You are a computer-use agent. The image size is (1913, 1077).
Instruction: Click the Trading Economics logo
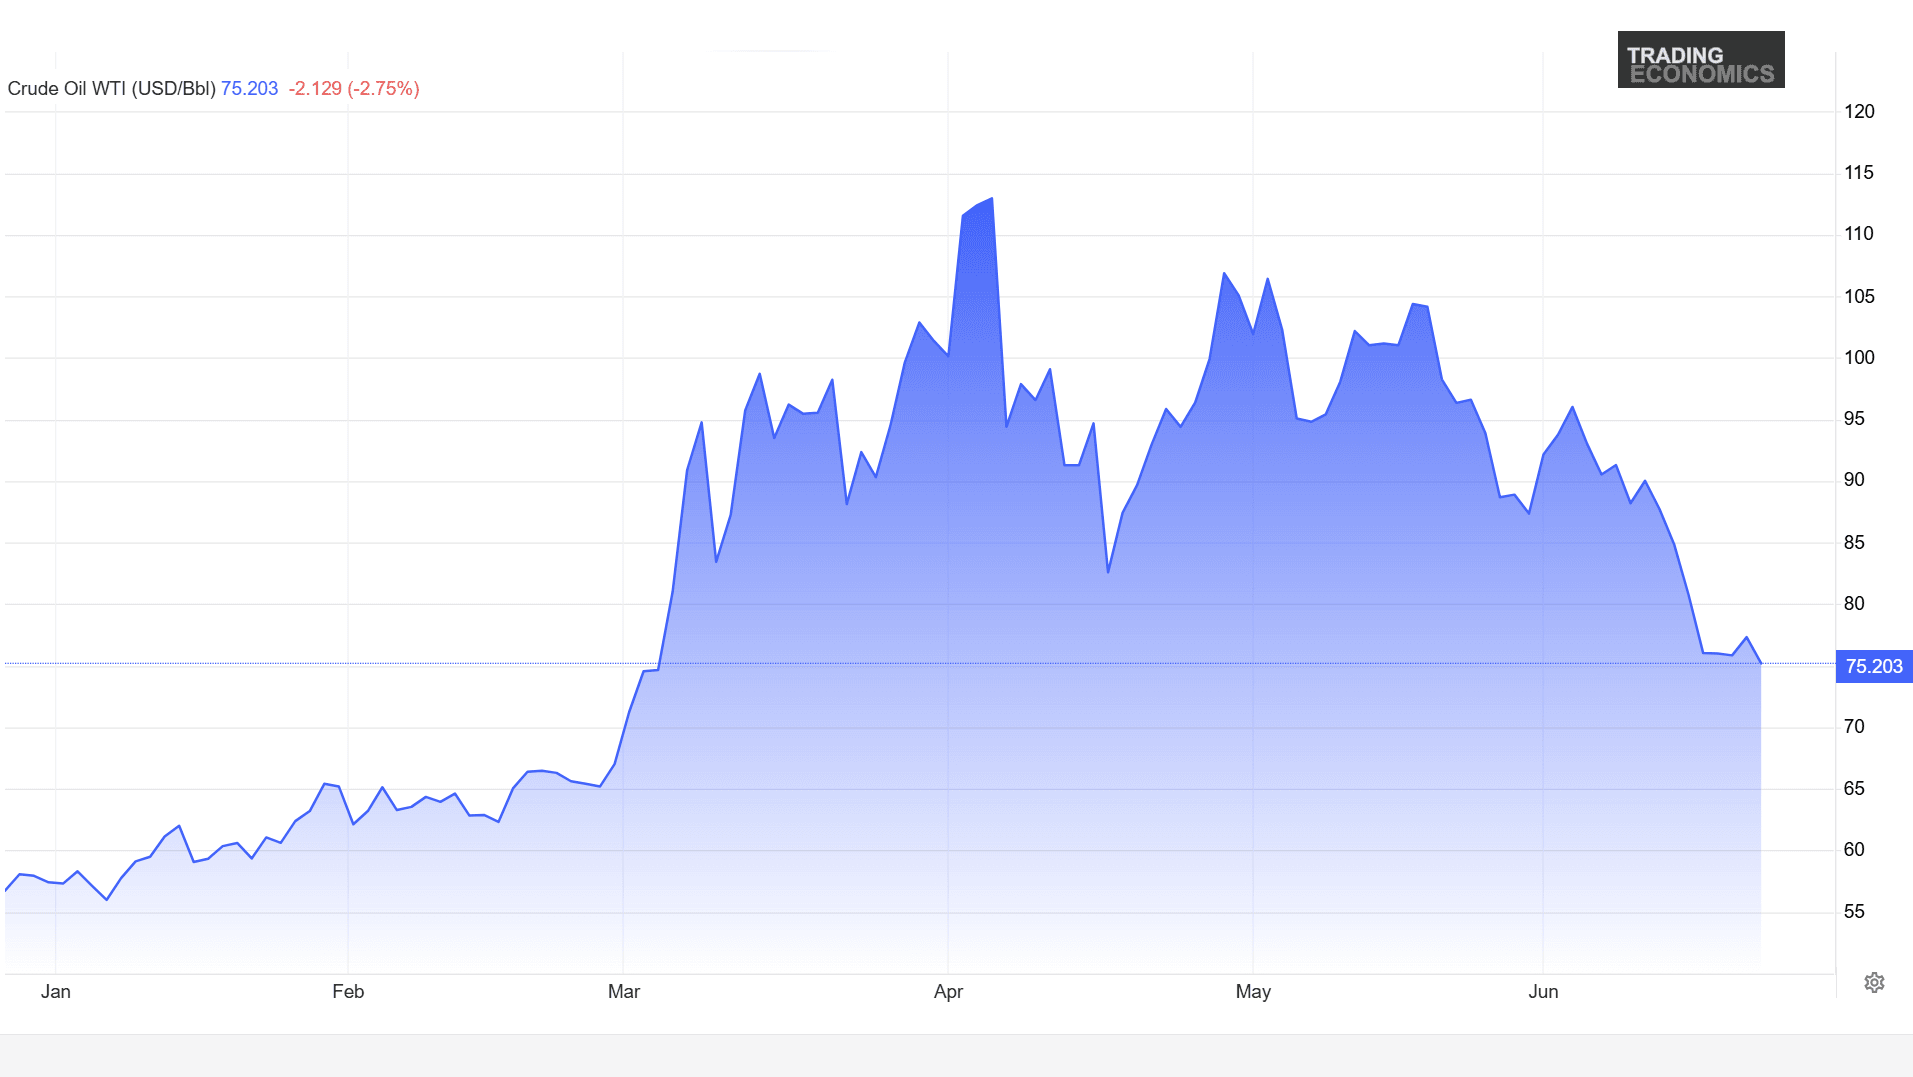tap(1700, 59)
